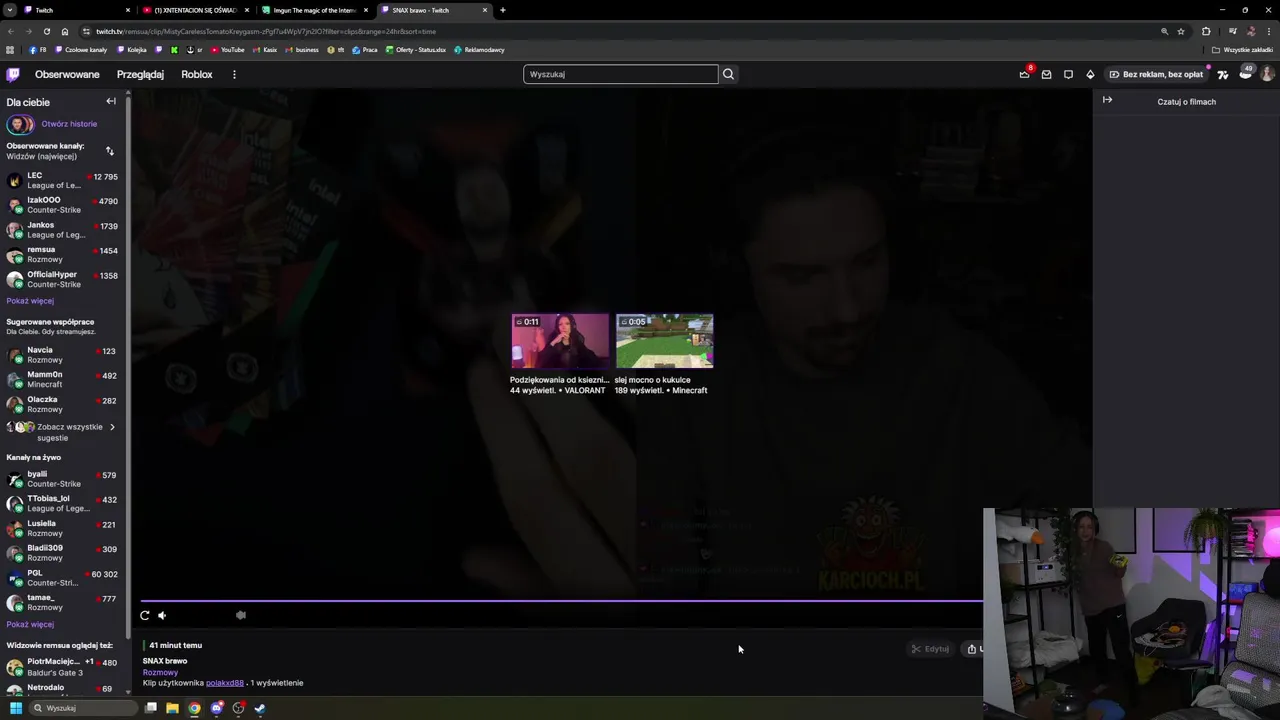The height and width of the screenshot is (720, 1280).
Task: Open Wszystkie zakładki bookmarks folder
Action: [x=1243, y=50]
